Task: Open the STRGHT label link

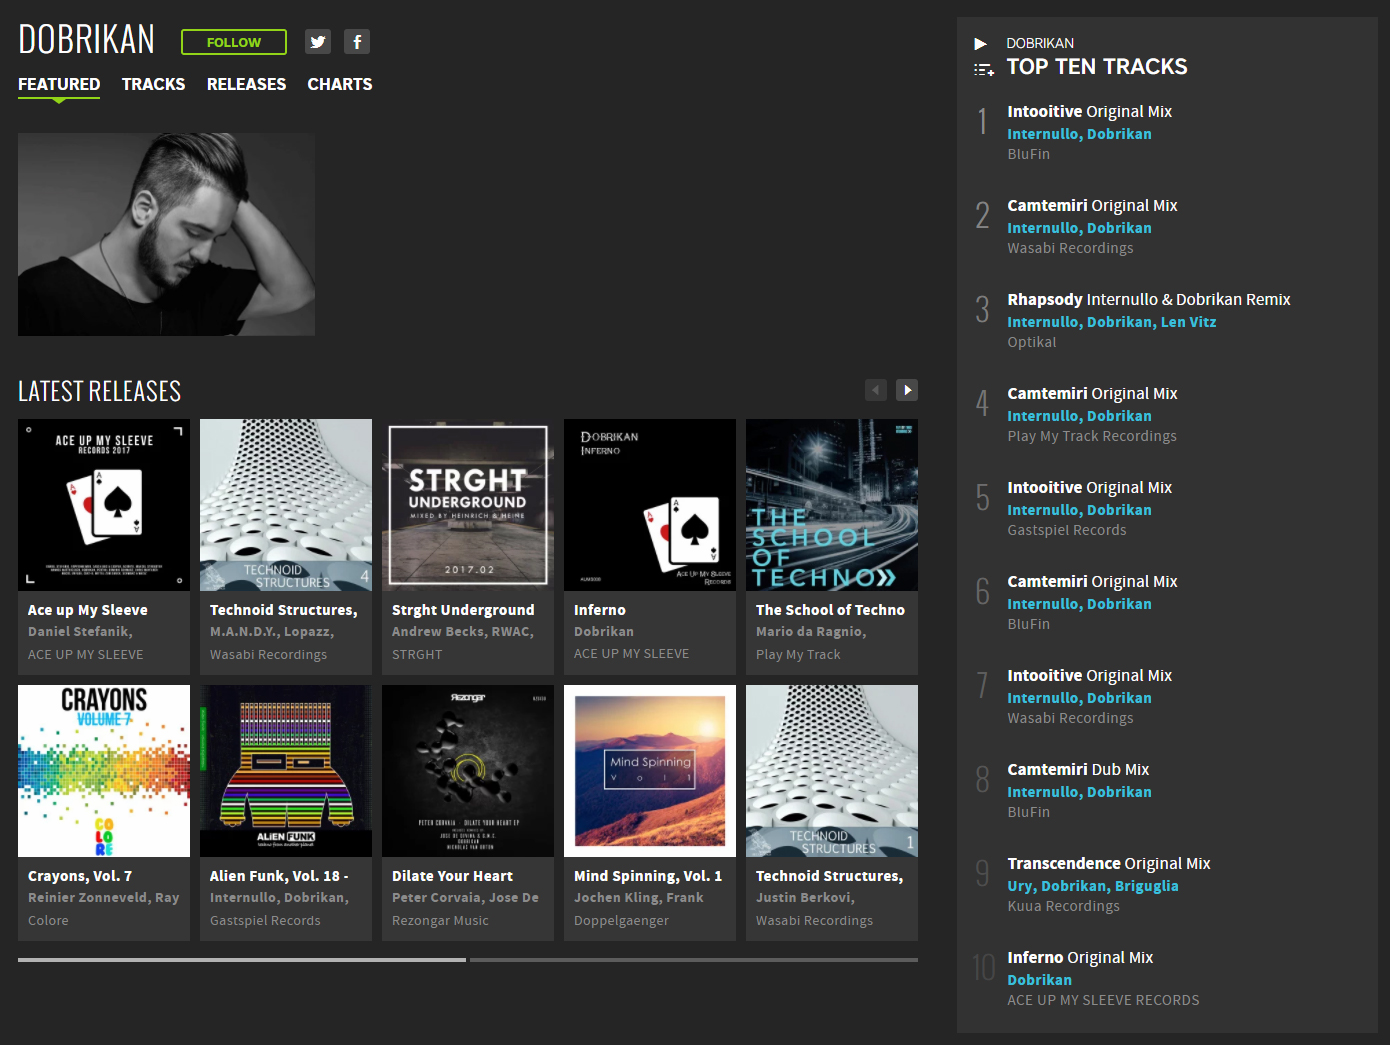Action: pyautogui.click(x=417, y=655)
